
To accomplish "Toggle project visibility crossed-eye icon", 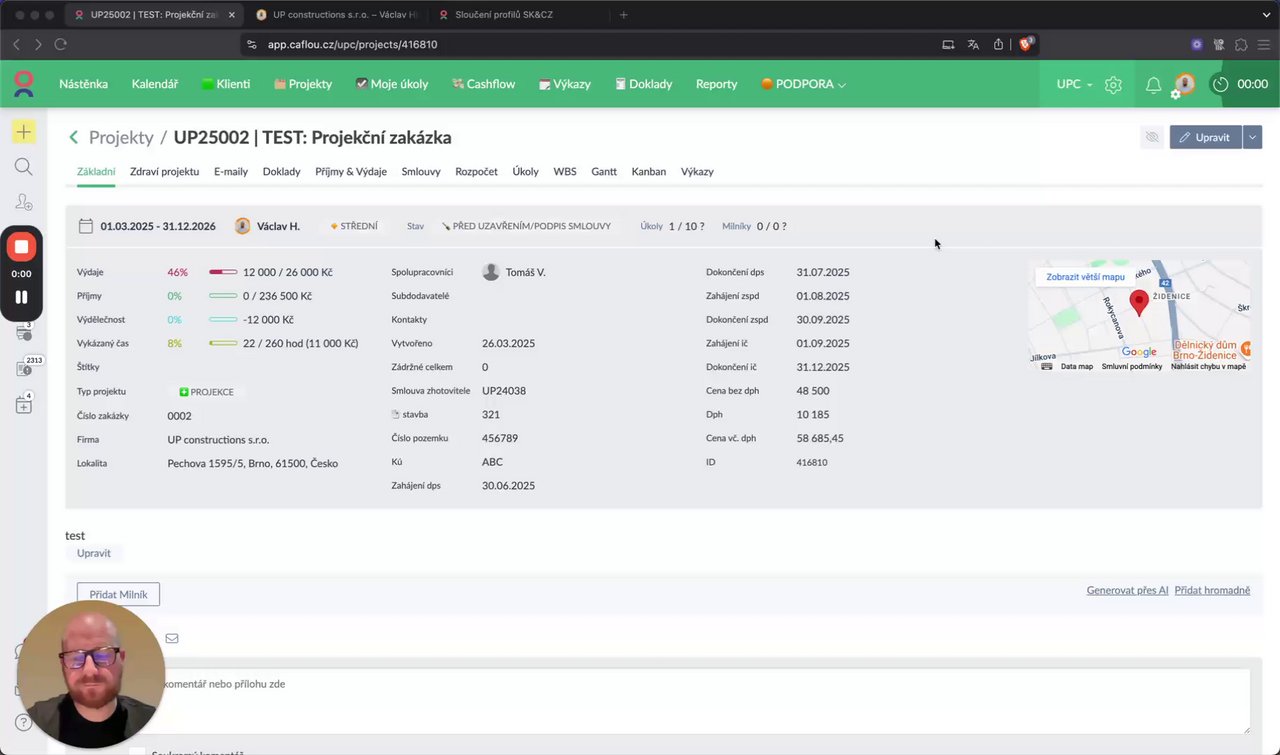I will [x=1153, y=137].
